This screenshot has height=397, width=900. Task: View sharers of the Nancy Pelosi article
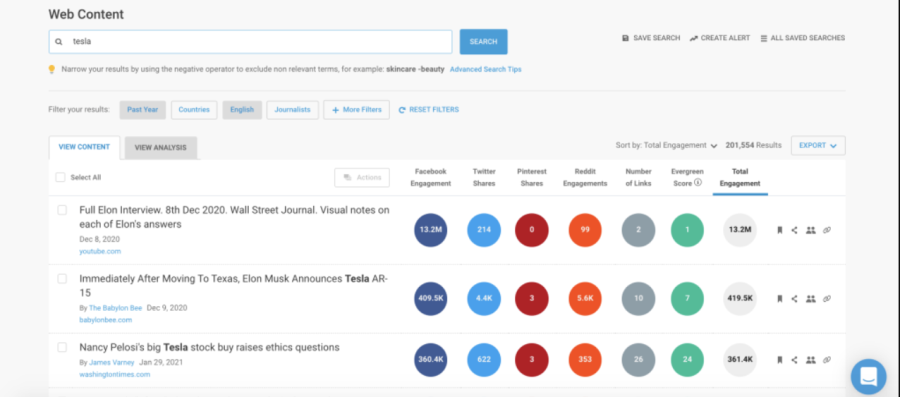(x=810, y=360)
